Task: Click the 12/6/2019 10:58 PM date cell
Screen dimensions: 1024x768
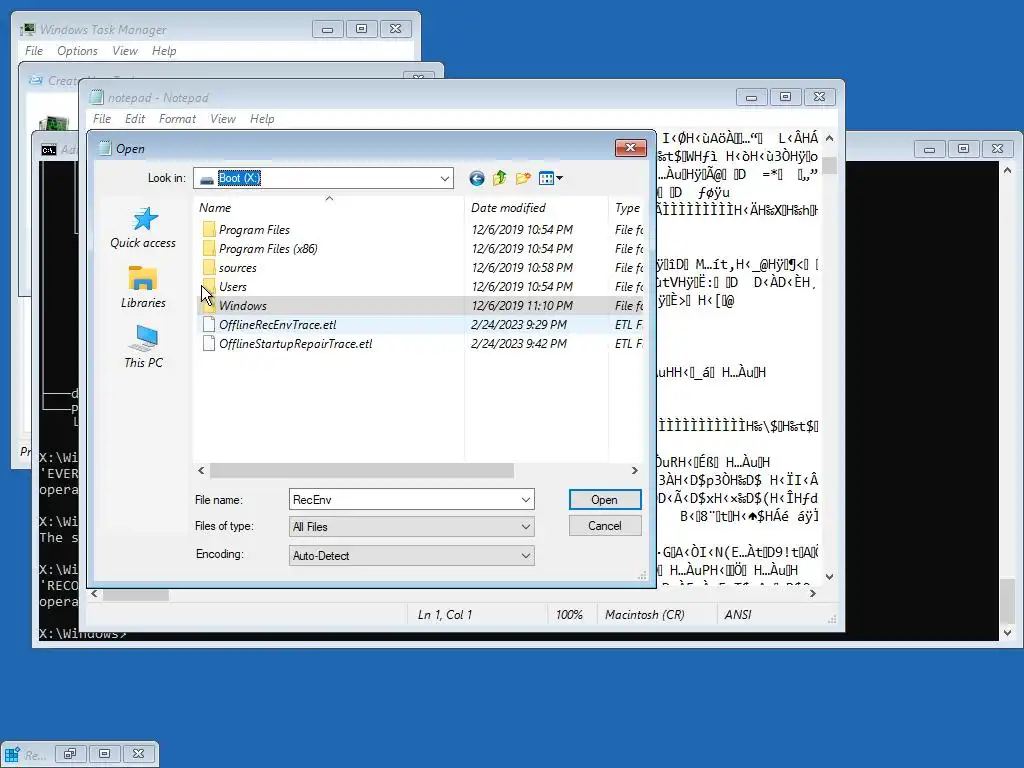Action: click(522, 268)
